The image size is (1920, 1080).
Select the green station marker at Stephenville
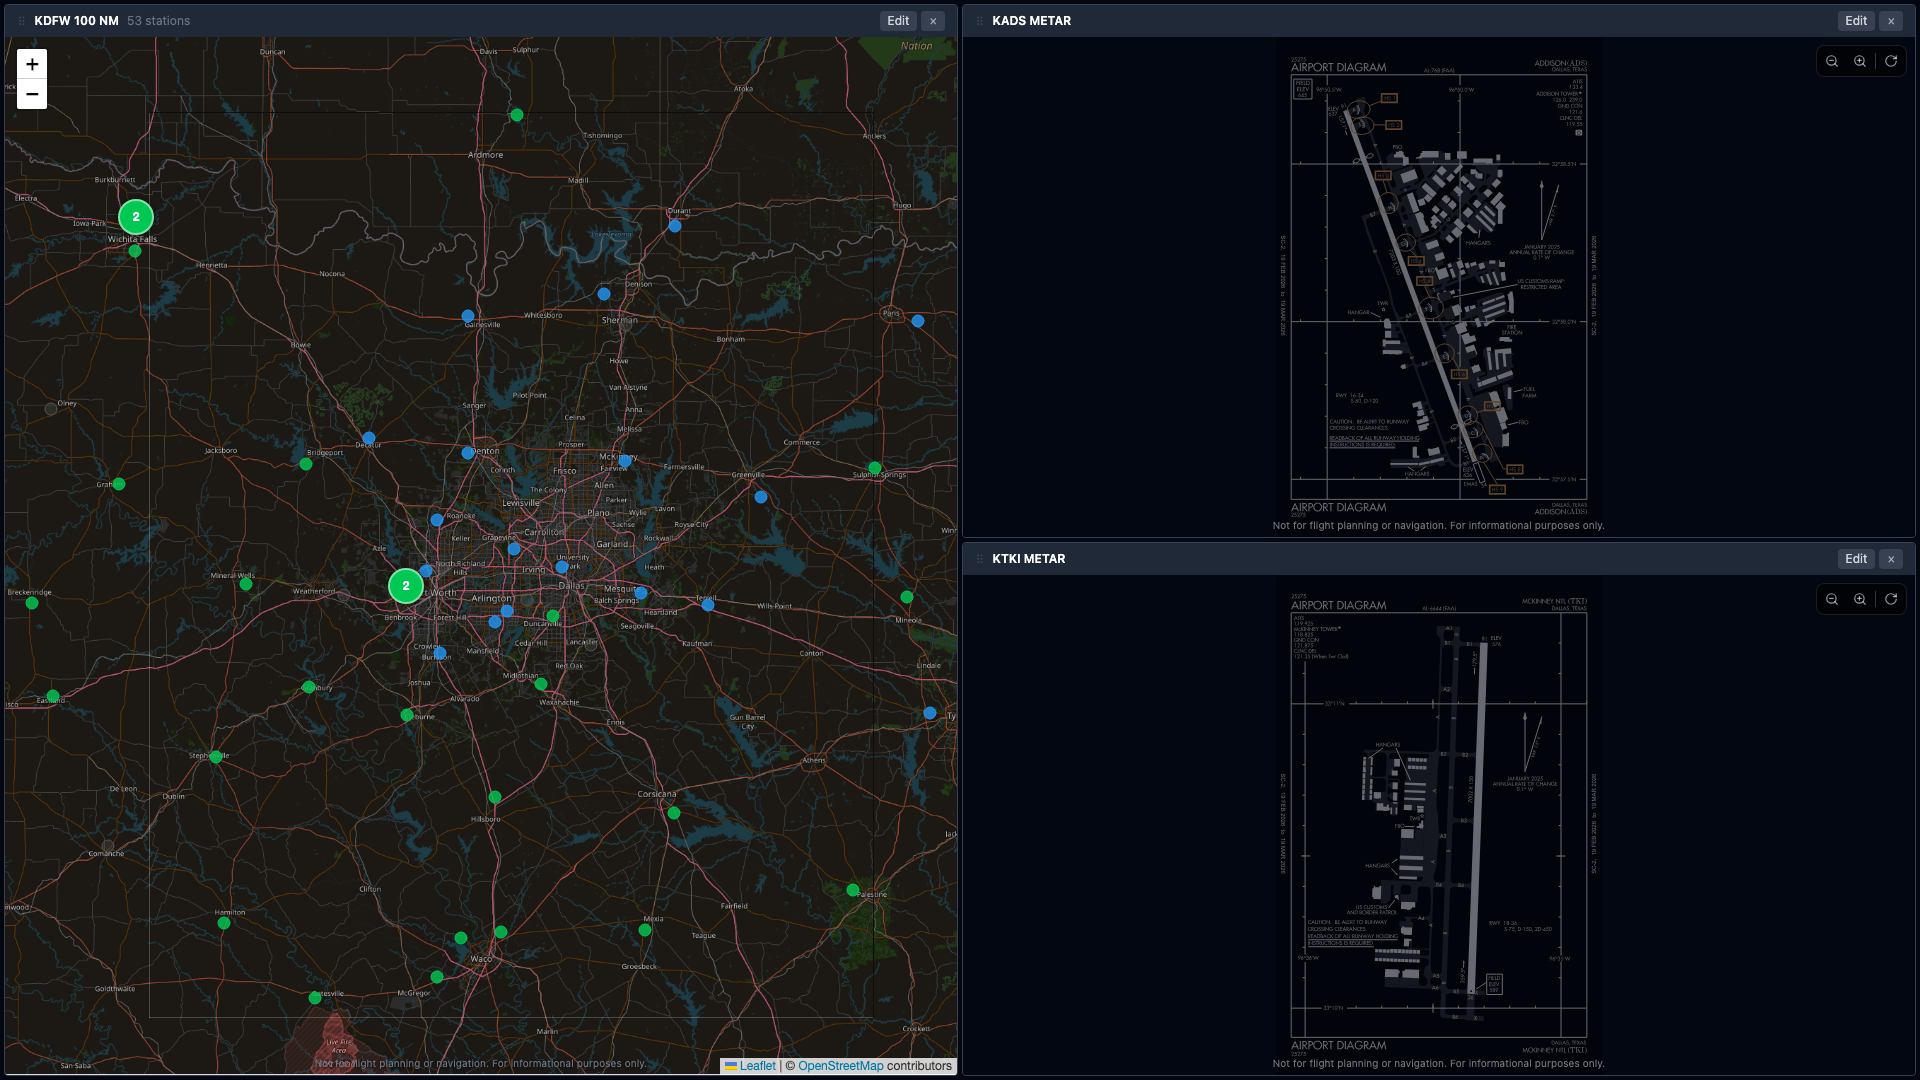click(x=216, y=757)
